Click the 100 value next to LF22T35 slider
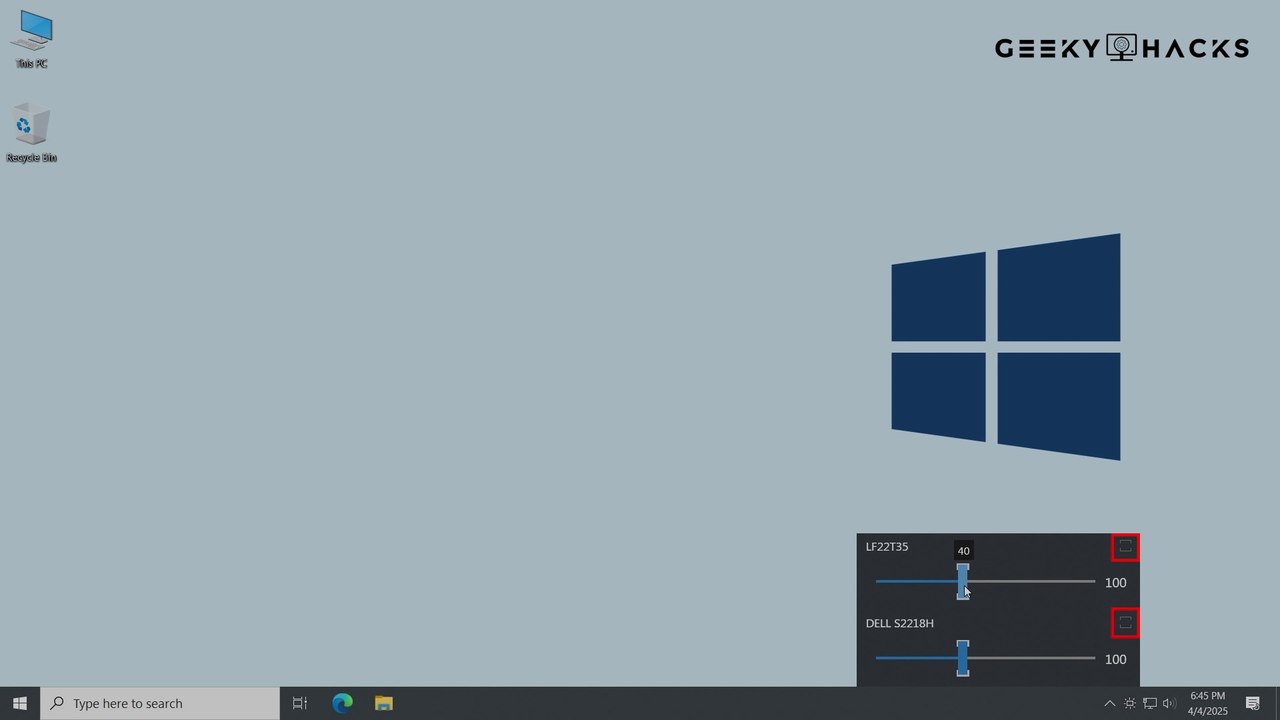 click(1116, 583)
